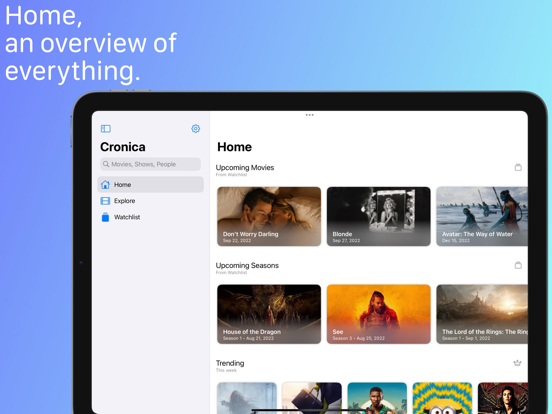The height and width of the screenshot is (414, 552).
Task: Select the Watchlist blue icon
Action: pyautogui.click(x=105, y=217)
